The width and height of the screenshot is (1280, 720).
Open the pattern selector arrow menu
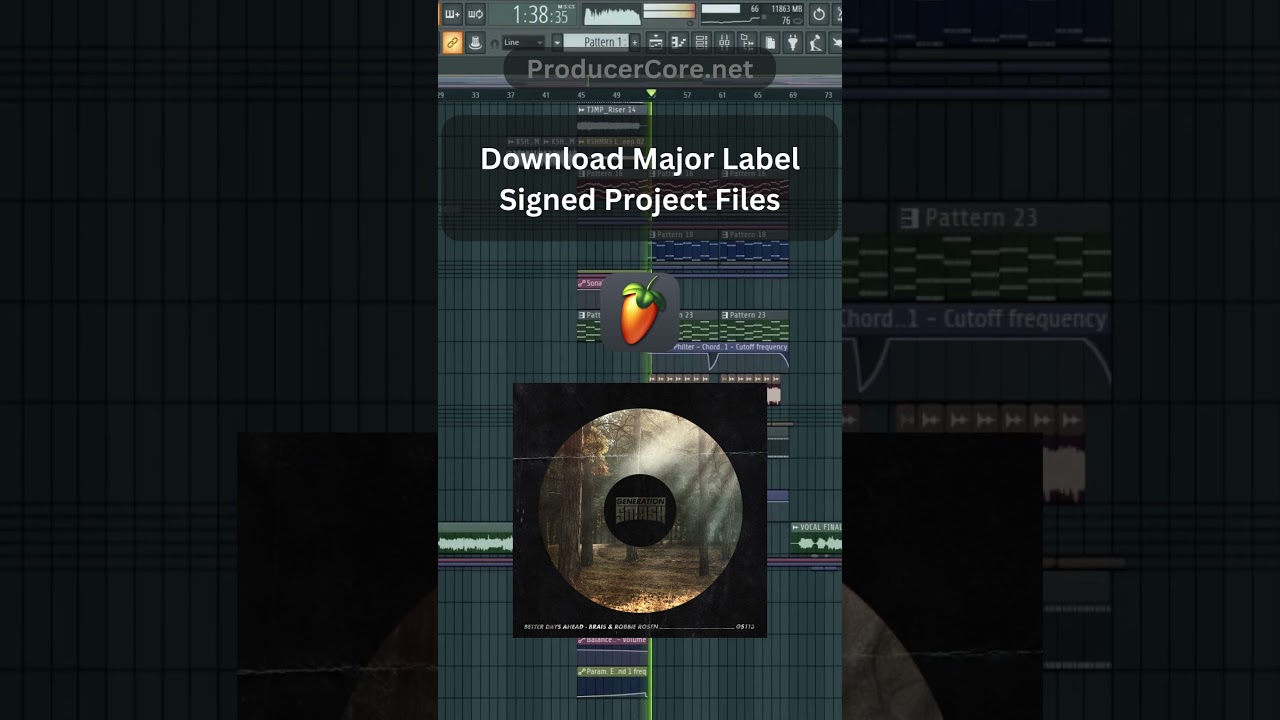(x=557, y=42)
